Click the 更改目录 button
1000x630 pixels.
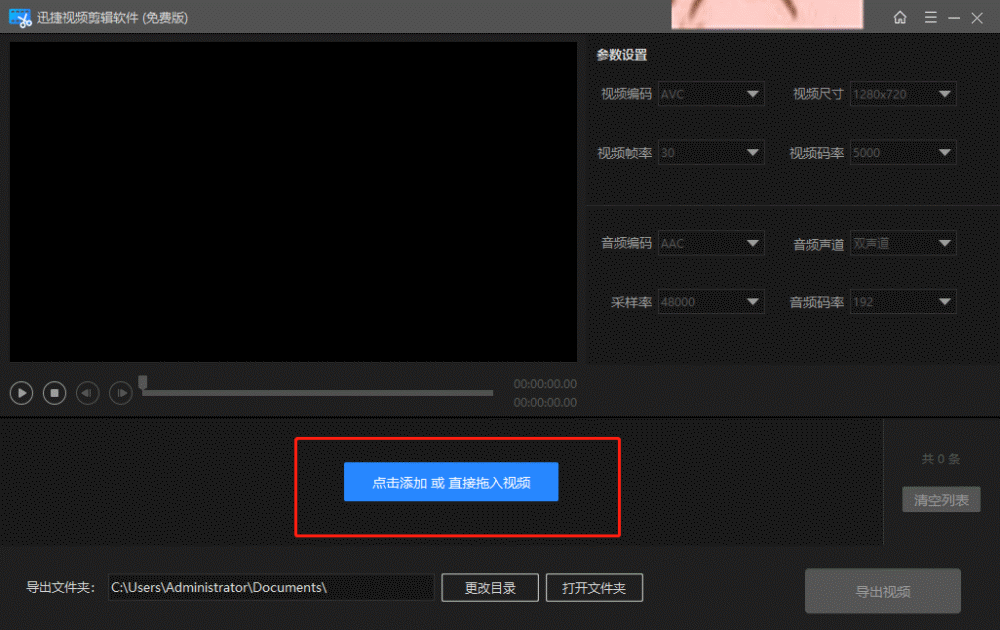(x=490, y=588)
